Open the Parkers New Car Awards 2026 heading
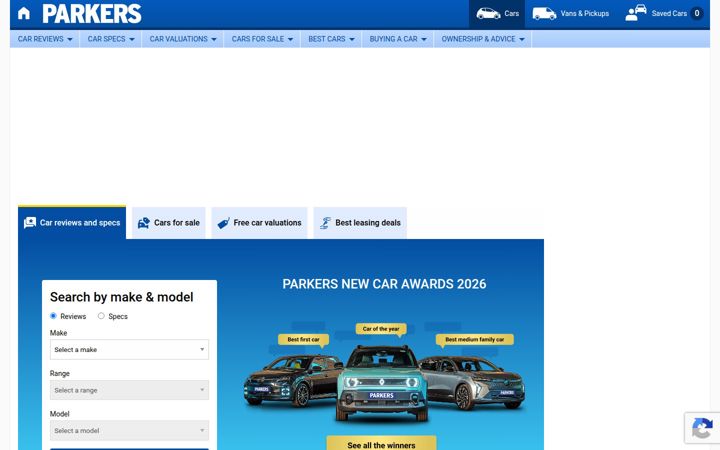 pos(384,284)
